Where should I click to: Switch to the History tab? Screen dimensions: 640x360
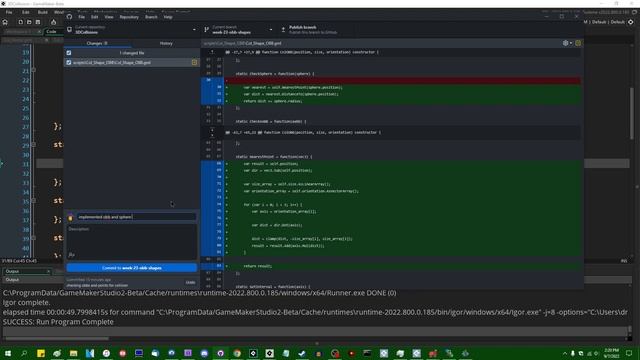coord(166,43)
